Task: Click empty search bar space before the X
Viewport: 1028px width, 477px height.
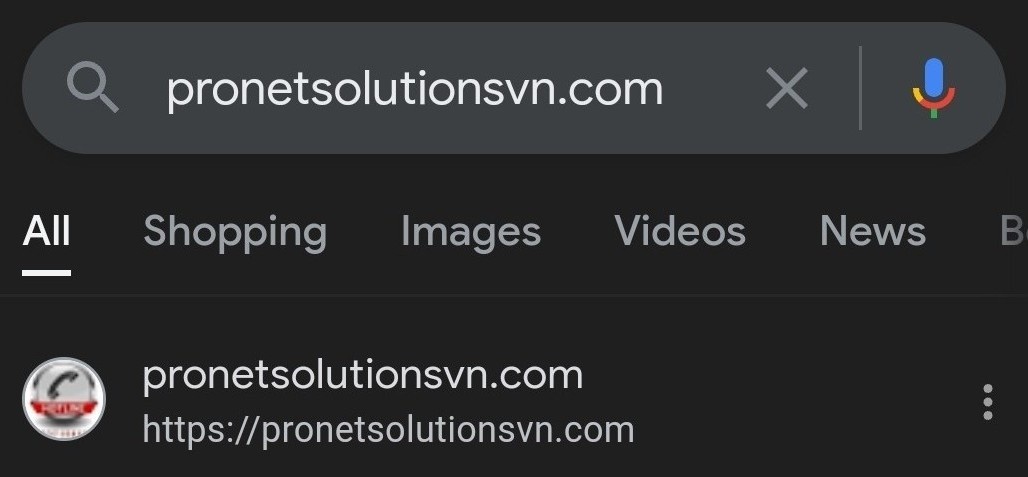Action: click(x=711, y=88)
